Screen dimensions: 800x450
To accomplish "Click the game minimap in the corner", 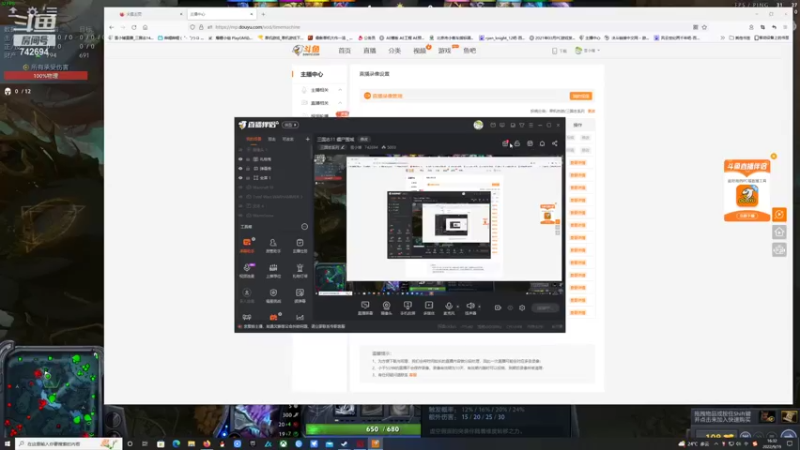I will pos(51,394).
